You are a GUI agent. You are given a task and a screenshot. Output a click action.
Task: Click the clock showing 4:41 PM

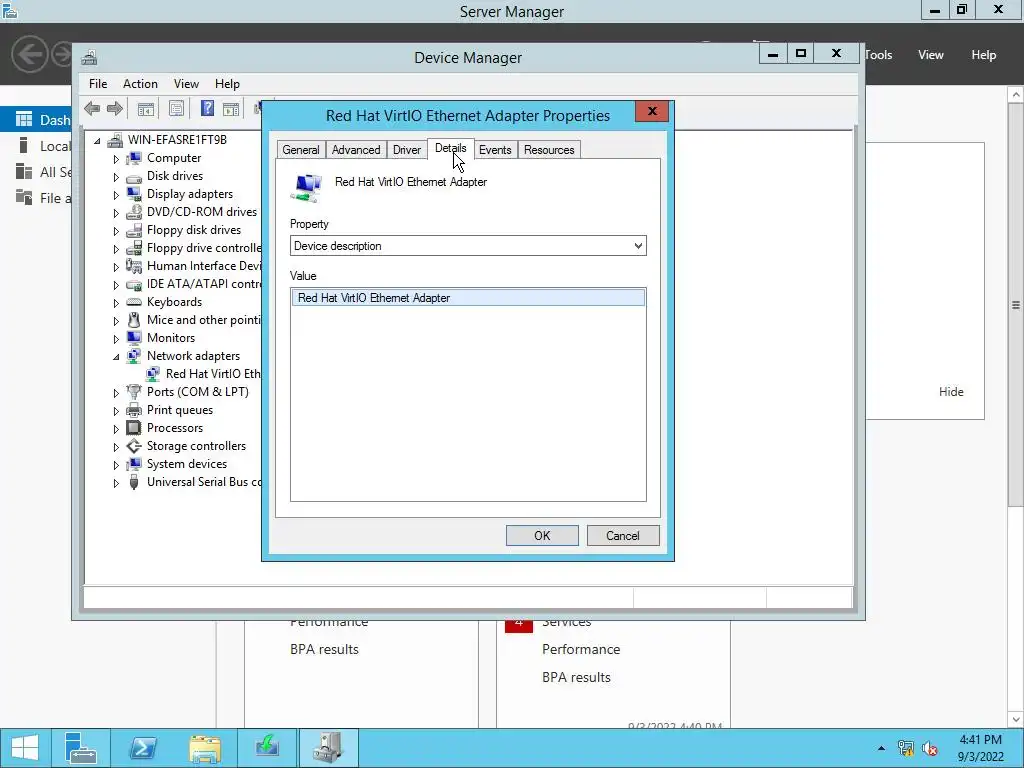pyautogui.click(x=980, y=740)
